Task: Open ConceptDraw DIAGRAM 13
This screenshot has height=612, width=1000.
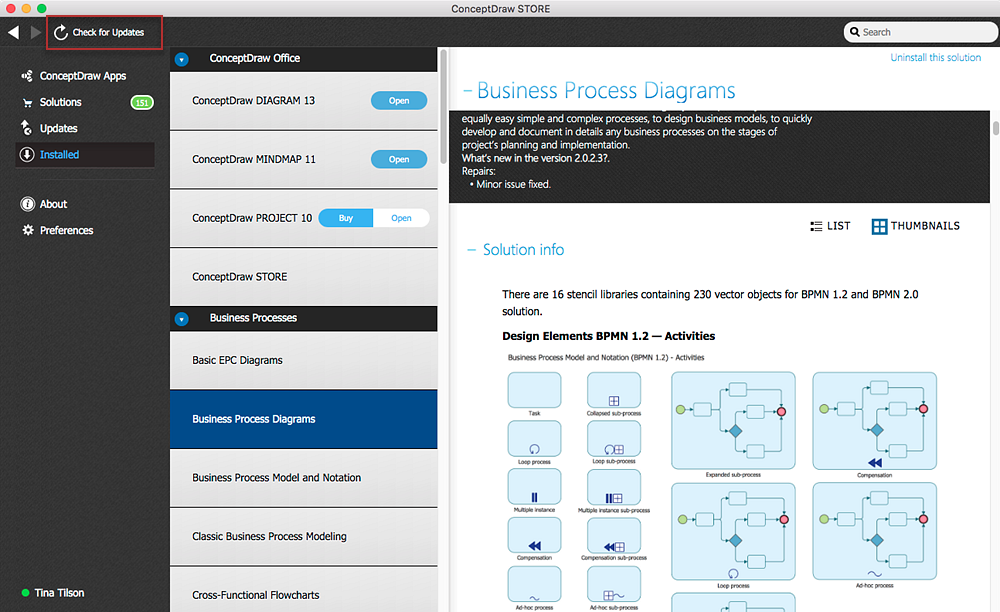Action: tap(399, 101)
